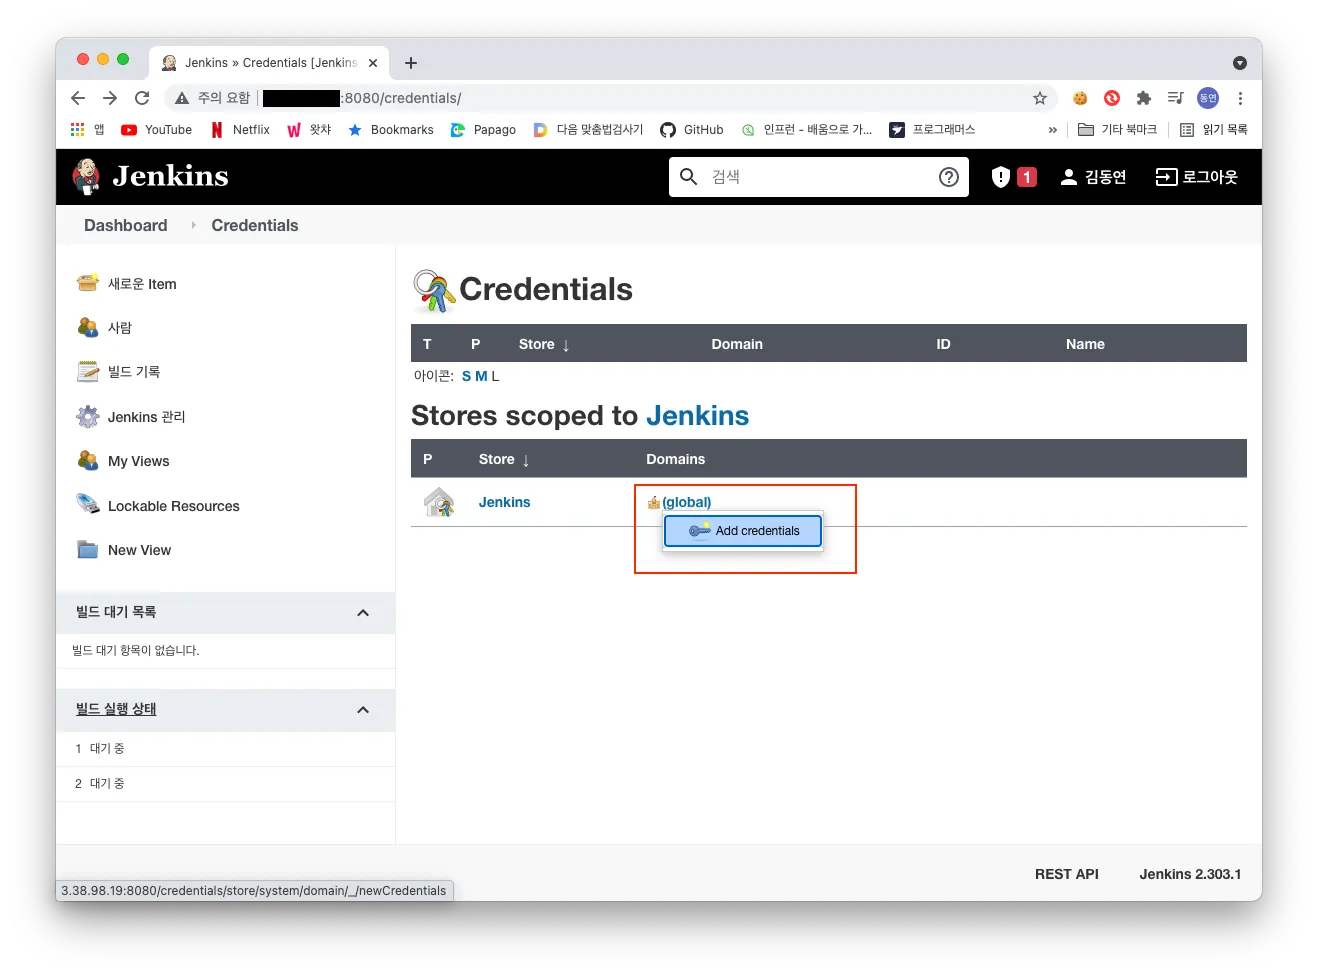Select Add credentials menu item
Screen dimensions: 1318x975
pos(743,531)
